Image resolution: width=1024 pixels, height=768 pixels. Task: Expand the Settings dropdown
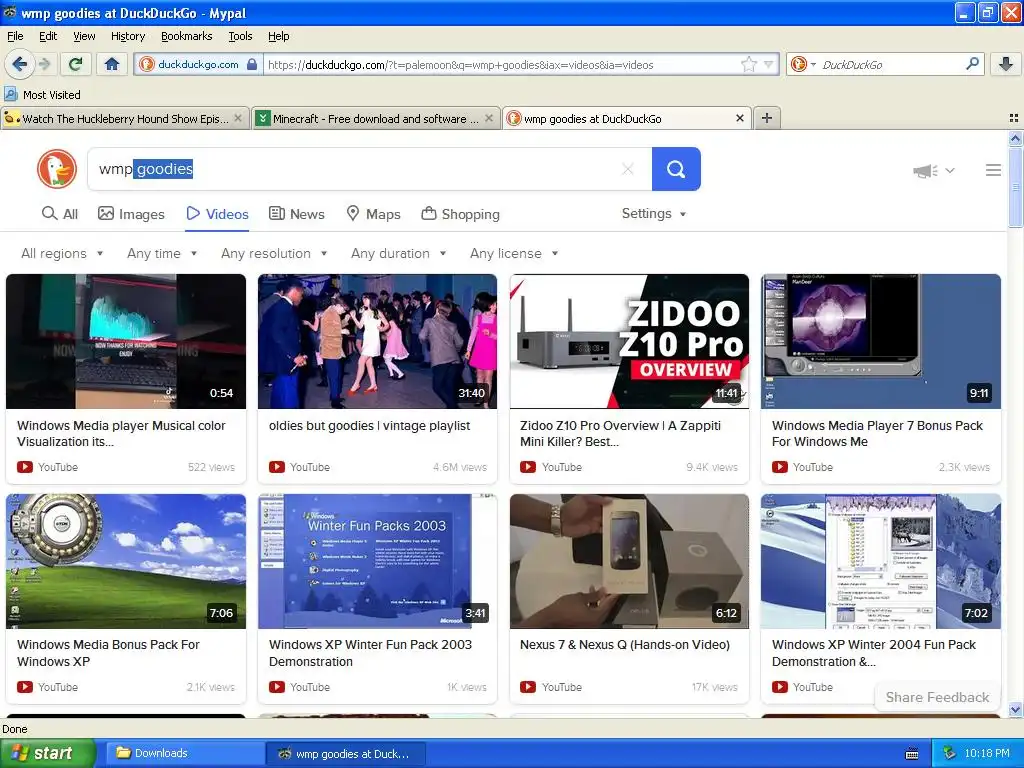[654, 214]
